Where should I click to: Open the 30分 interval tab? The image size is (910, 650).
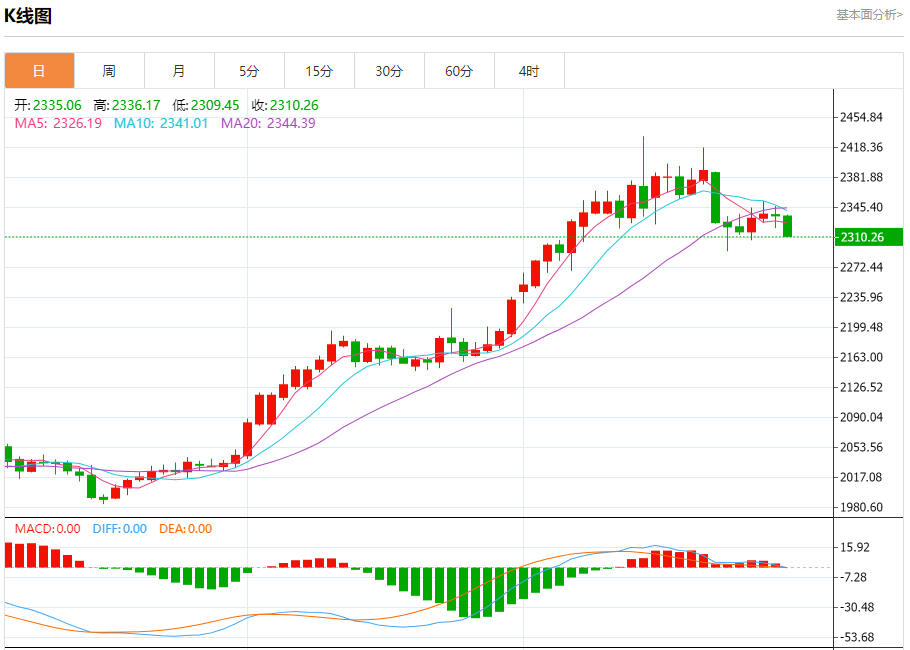(x=389, y=71)
